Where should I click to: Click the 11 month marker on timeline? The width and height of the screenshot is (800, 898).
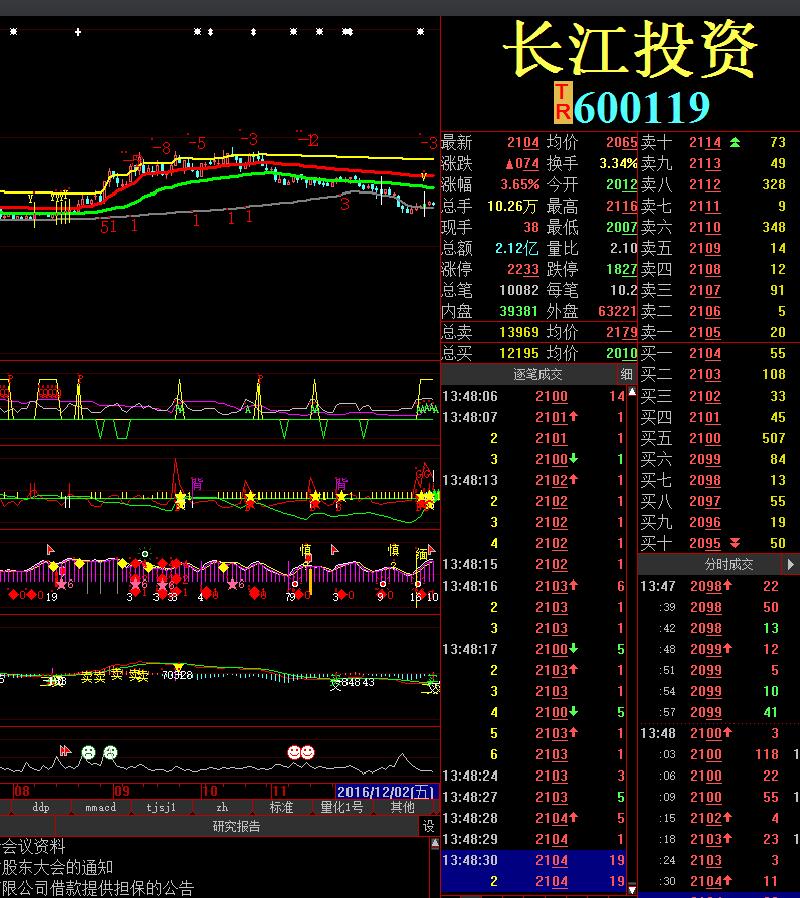(279, 791)
